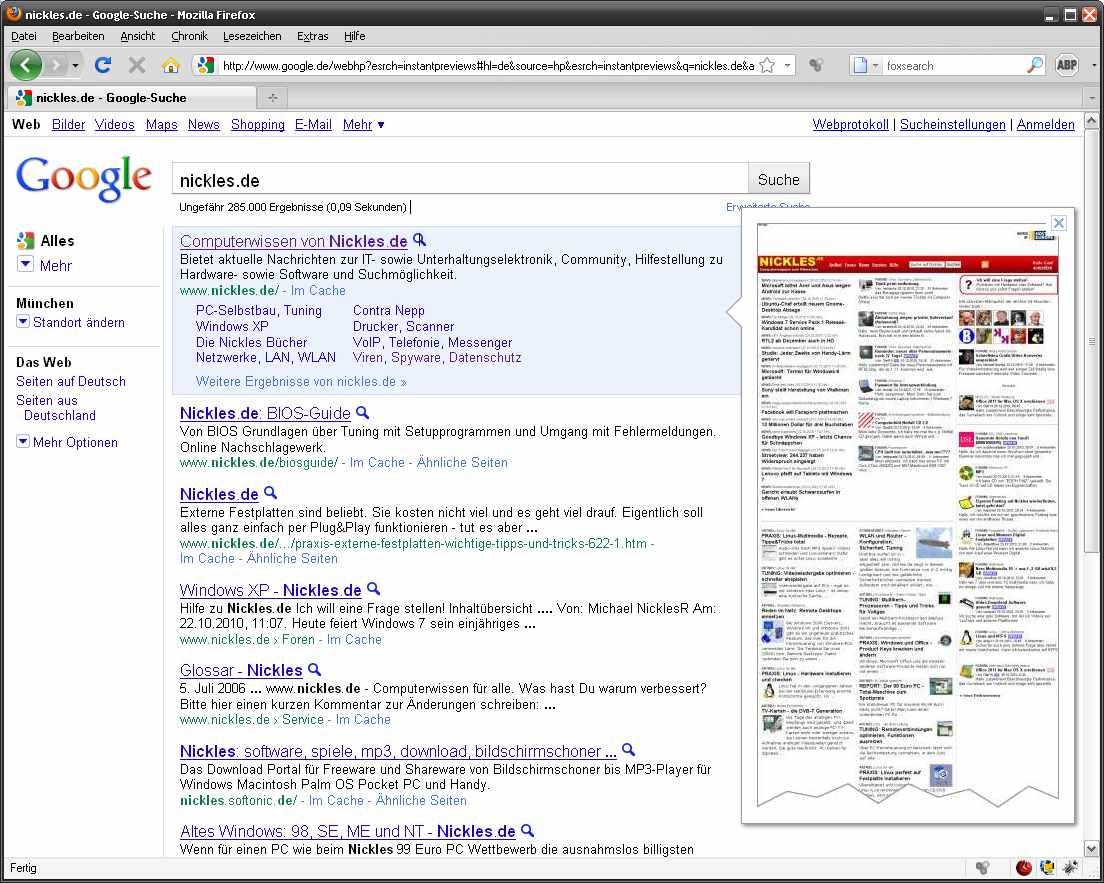The width and height of the screenshot is (1104, 883).
Task: Click the Google logo
Action: tap(83, 178)
